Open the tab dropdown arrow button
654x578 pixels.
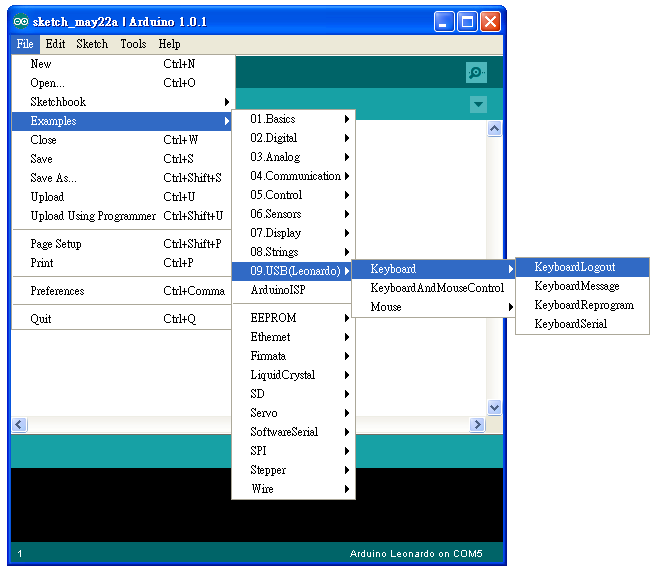click(x=478, y=104)
